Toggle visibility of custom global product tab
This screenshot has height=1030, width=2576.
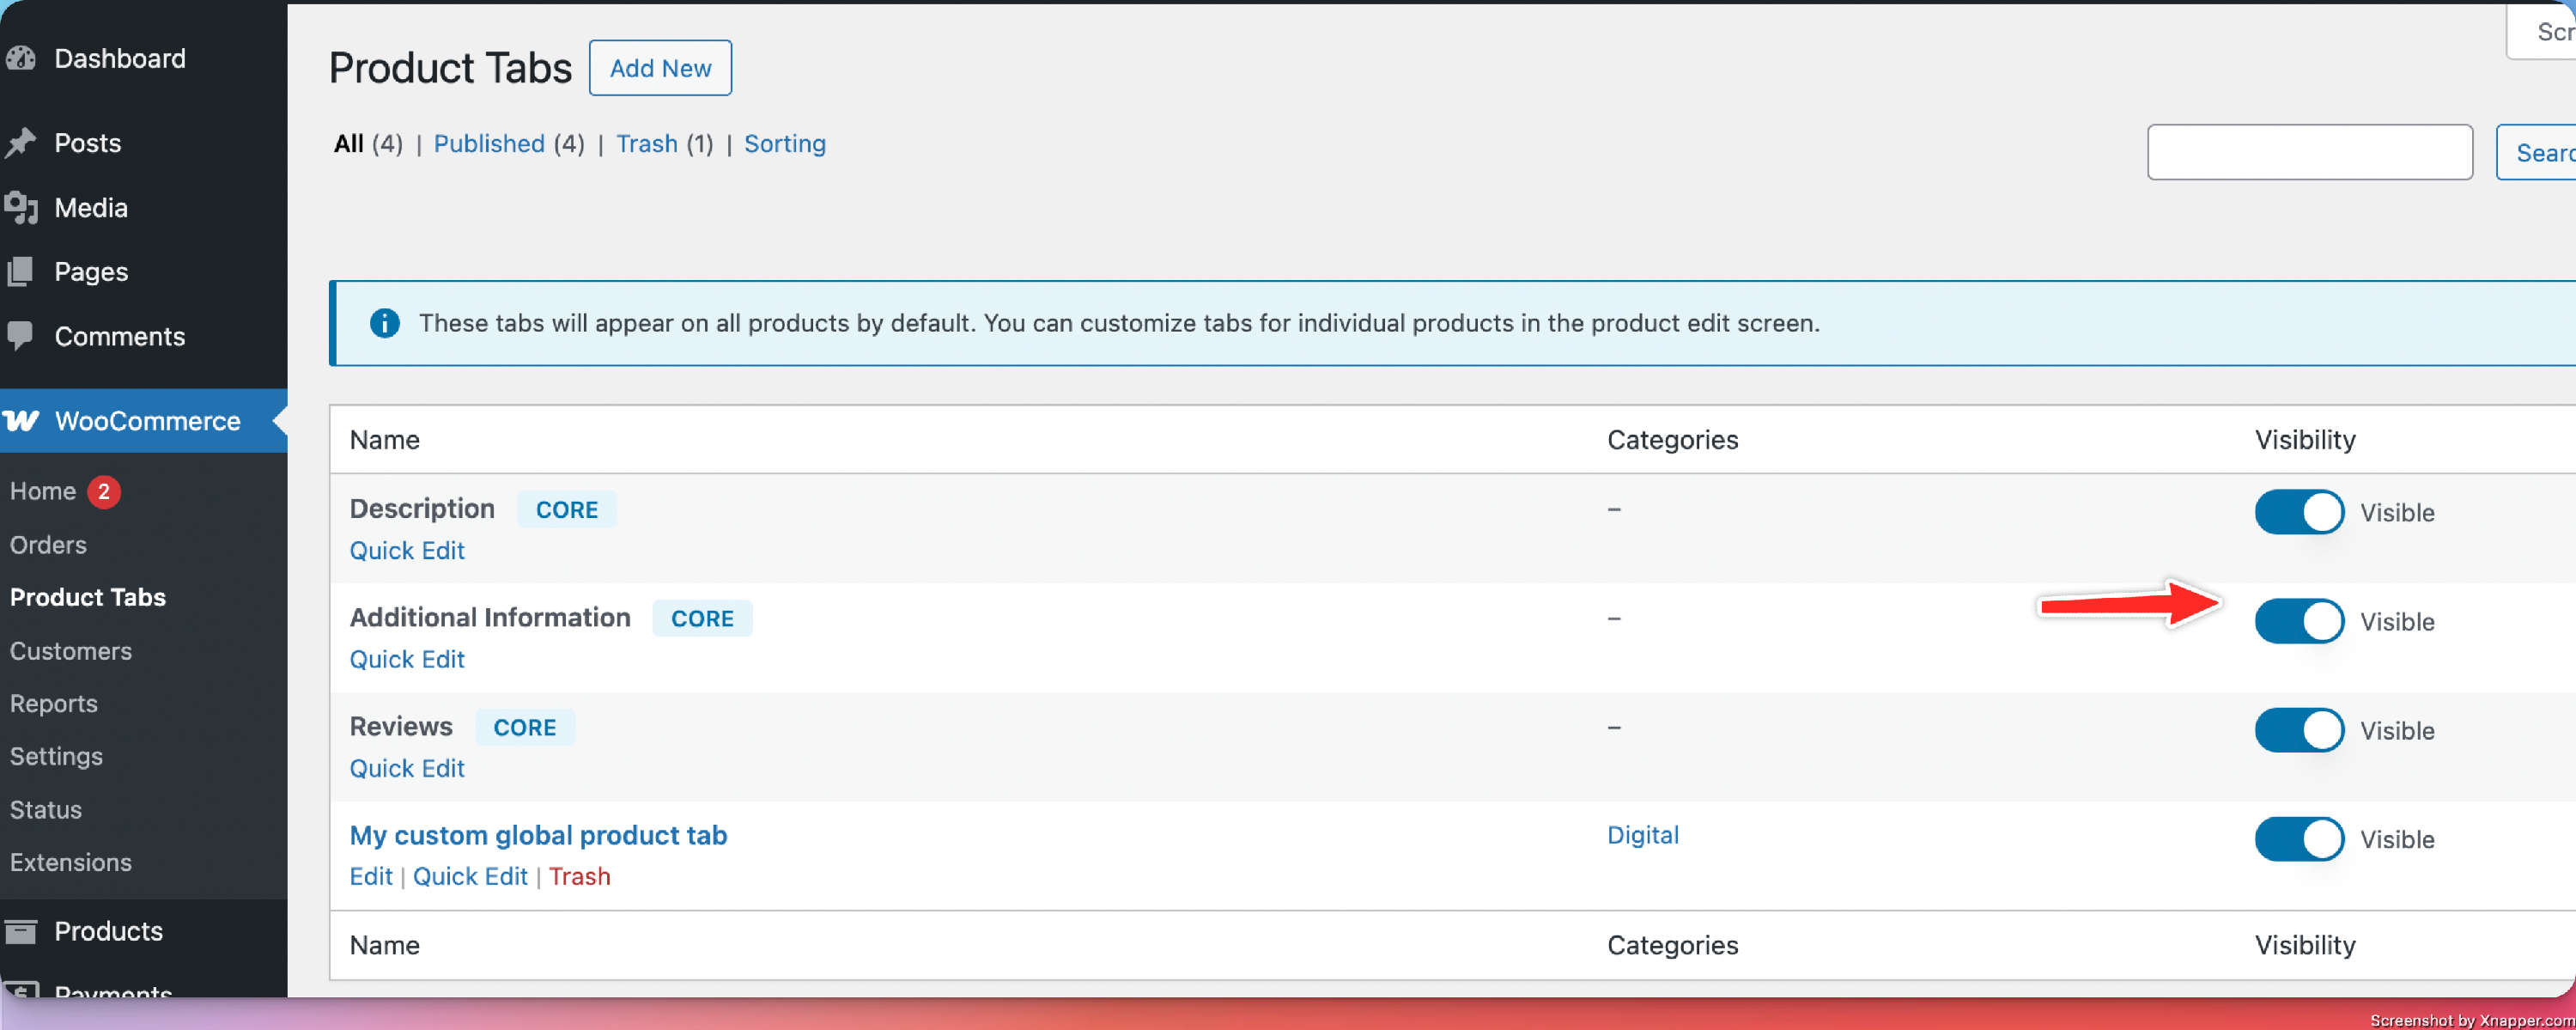coord(2298,839)
